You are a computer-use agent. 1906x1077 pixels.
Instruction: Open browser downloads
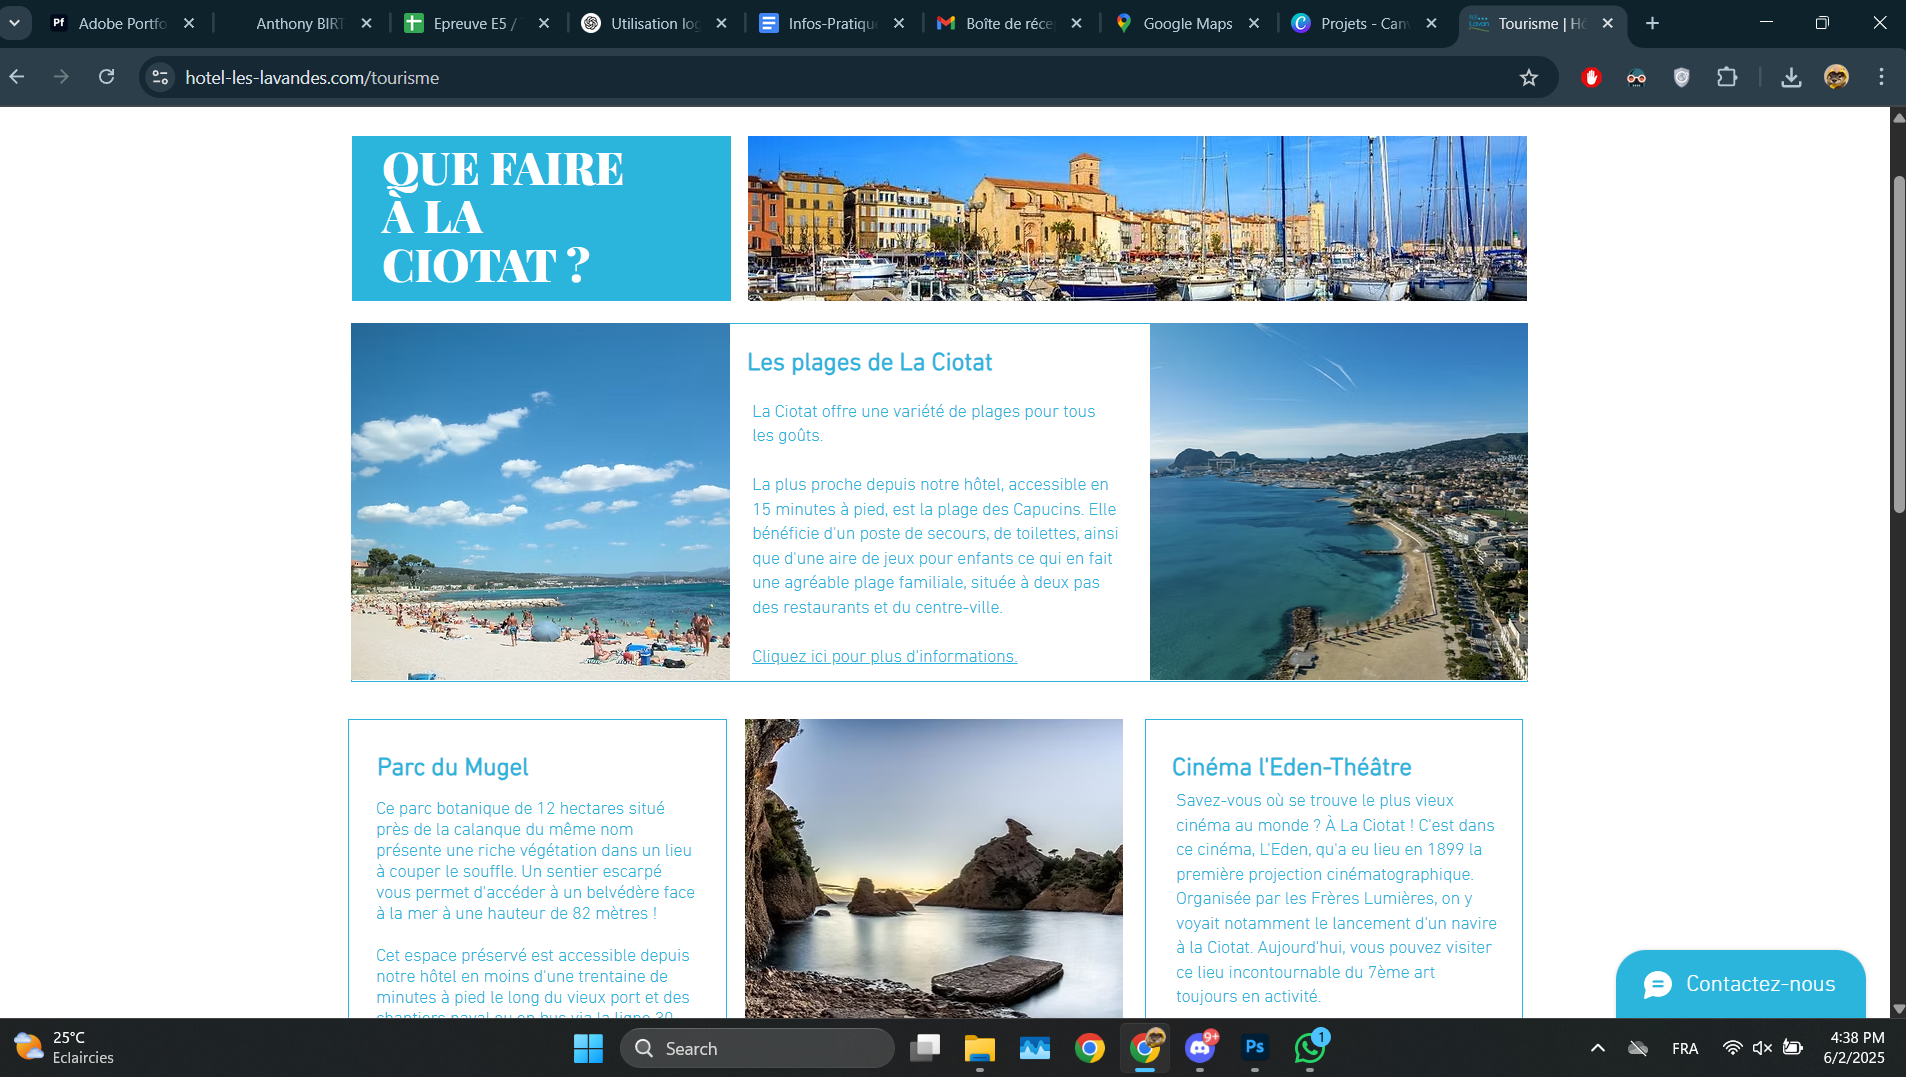pyautogui.click(x=1791, y=77)
